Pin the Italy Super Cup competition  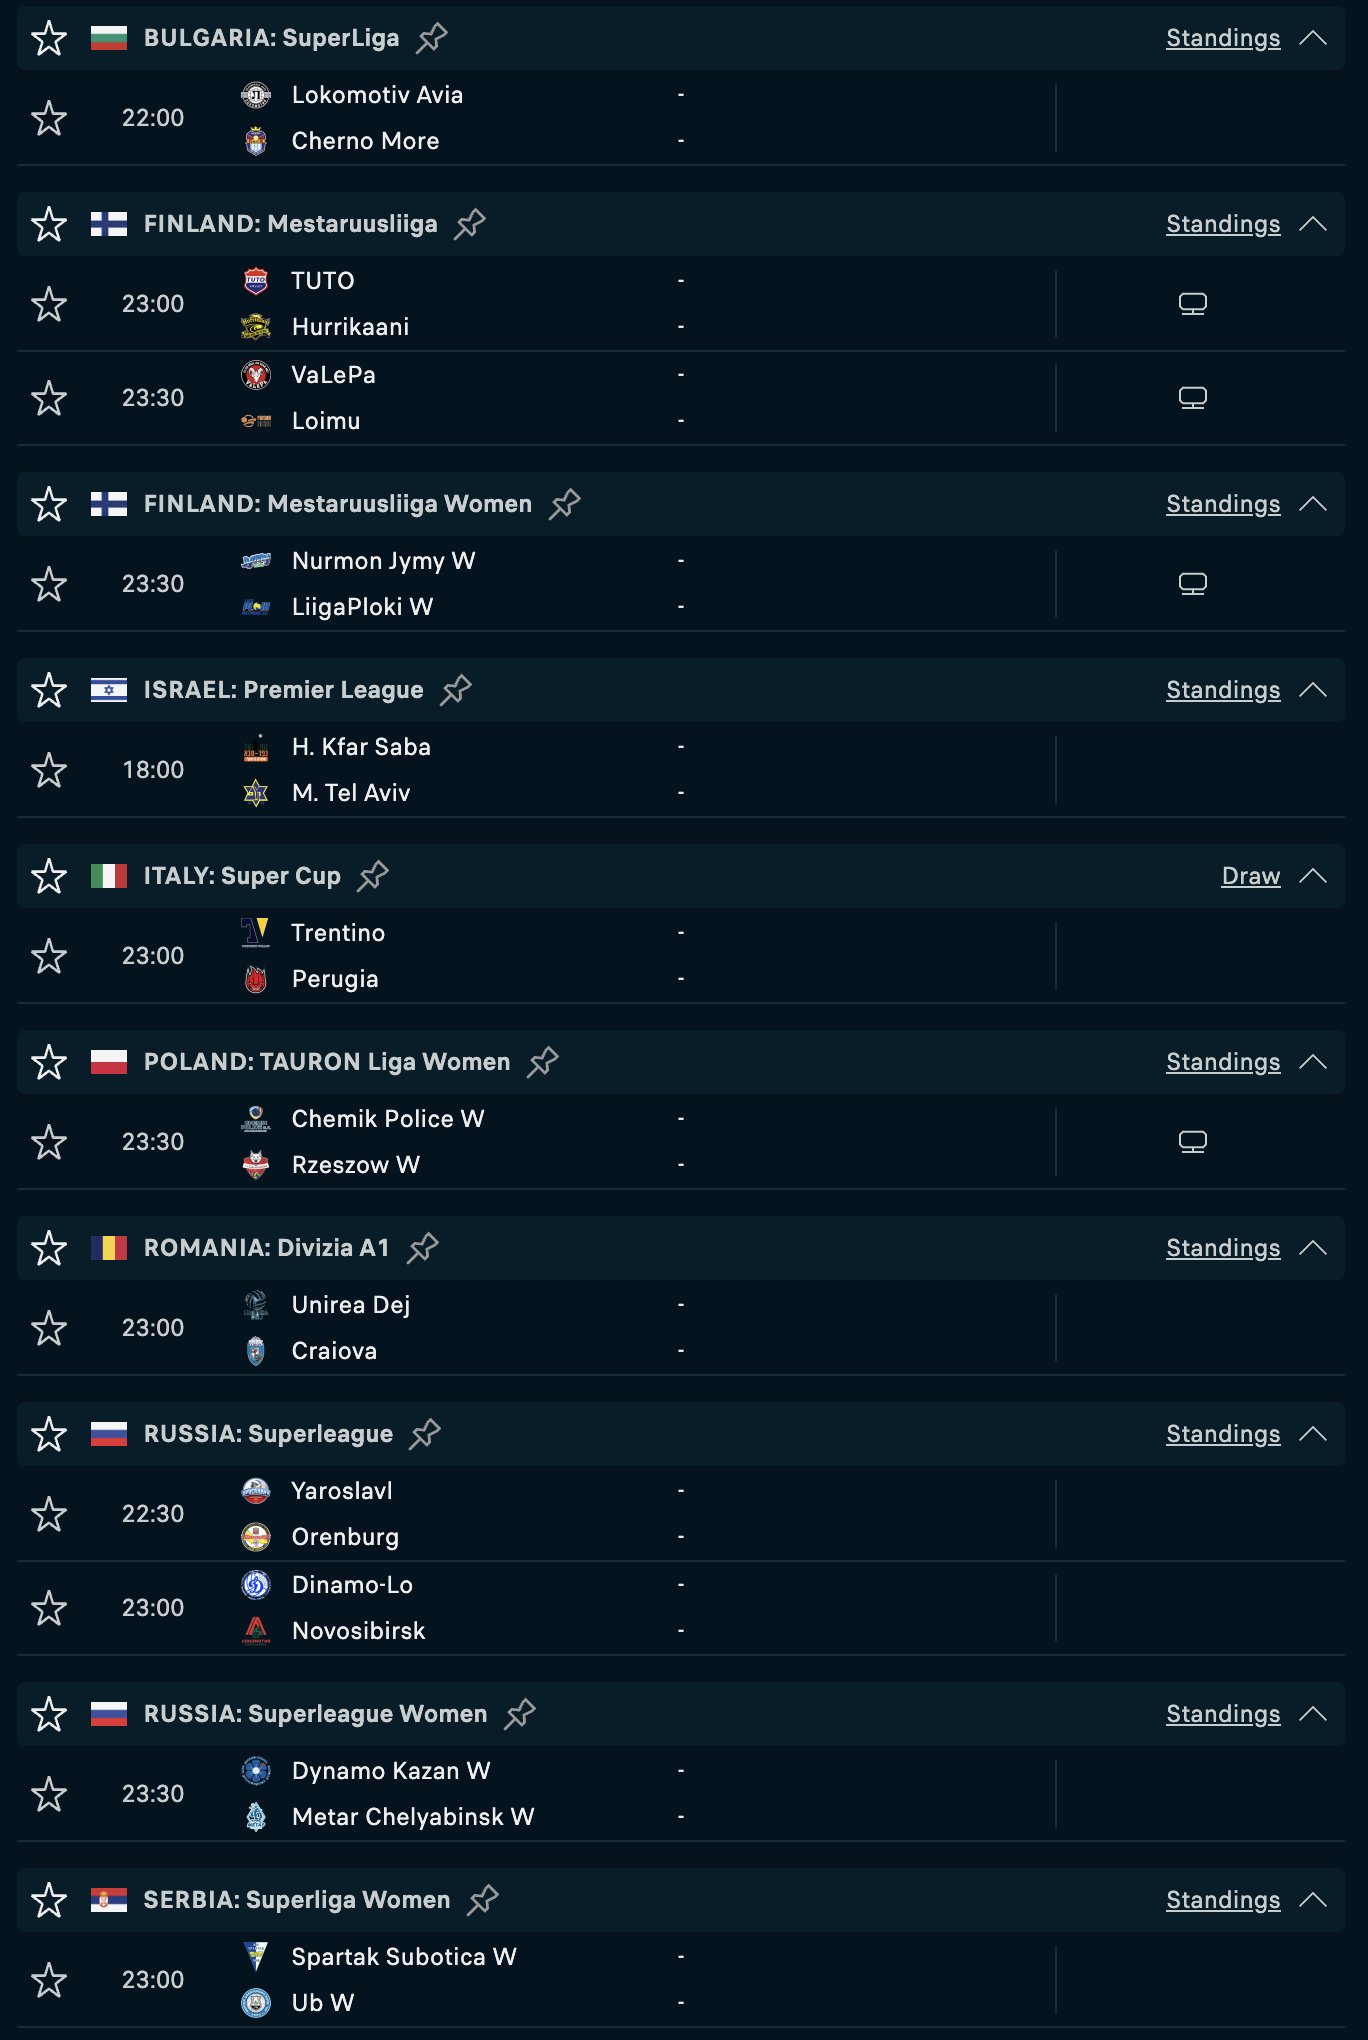(x=373, y=876)
